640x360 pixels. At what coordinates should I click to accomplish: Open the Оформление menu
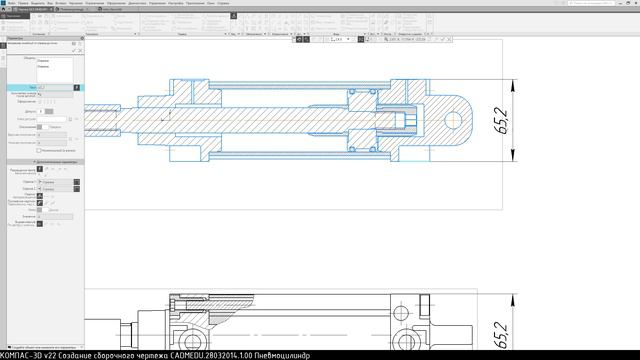[116, 3]
